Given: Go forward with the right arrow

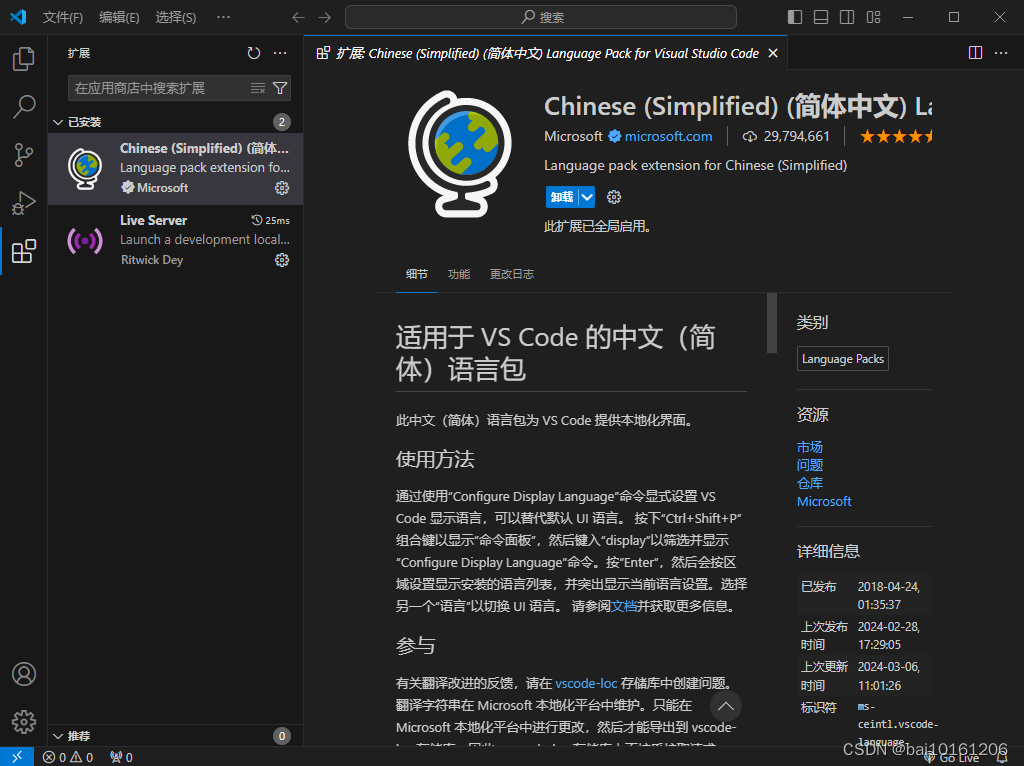Looking at the screenshot, I should [x=325, y=18].
